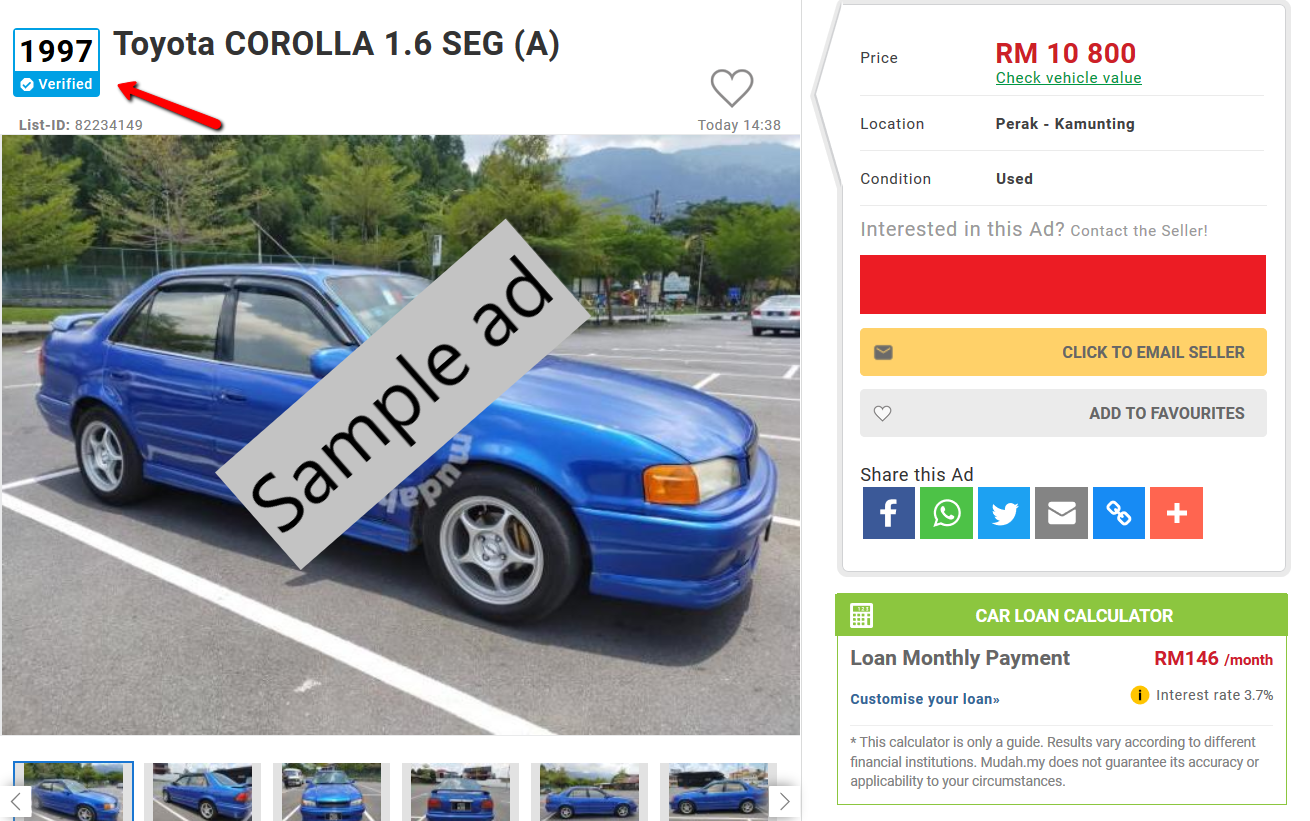The height and width of the screenshot is (821, 1310).
Task: Share this ad on Twitter
Action: [x=1004, y=513]
